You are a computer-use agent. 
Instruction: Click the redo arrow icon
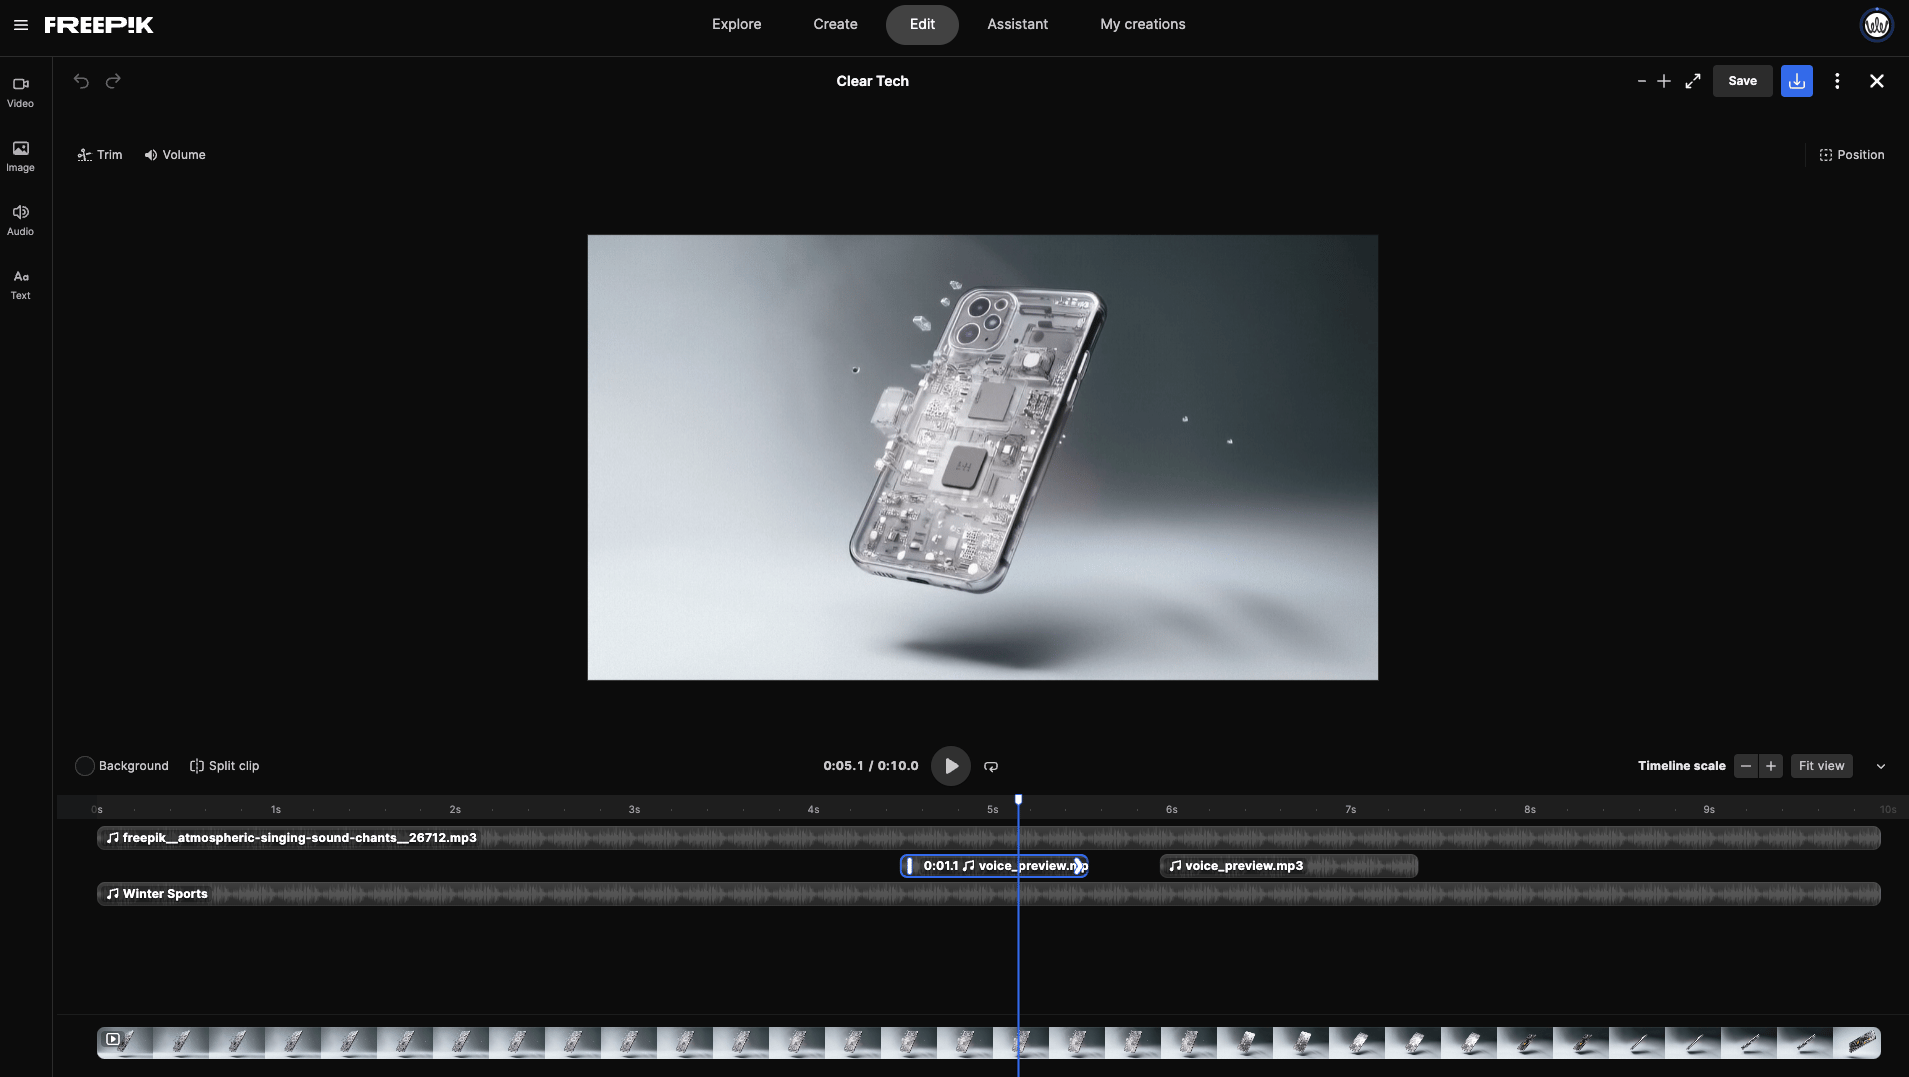tap(113, 81)
